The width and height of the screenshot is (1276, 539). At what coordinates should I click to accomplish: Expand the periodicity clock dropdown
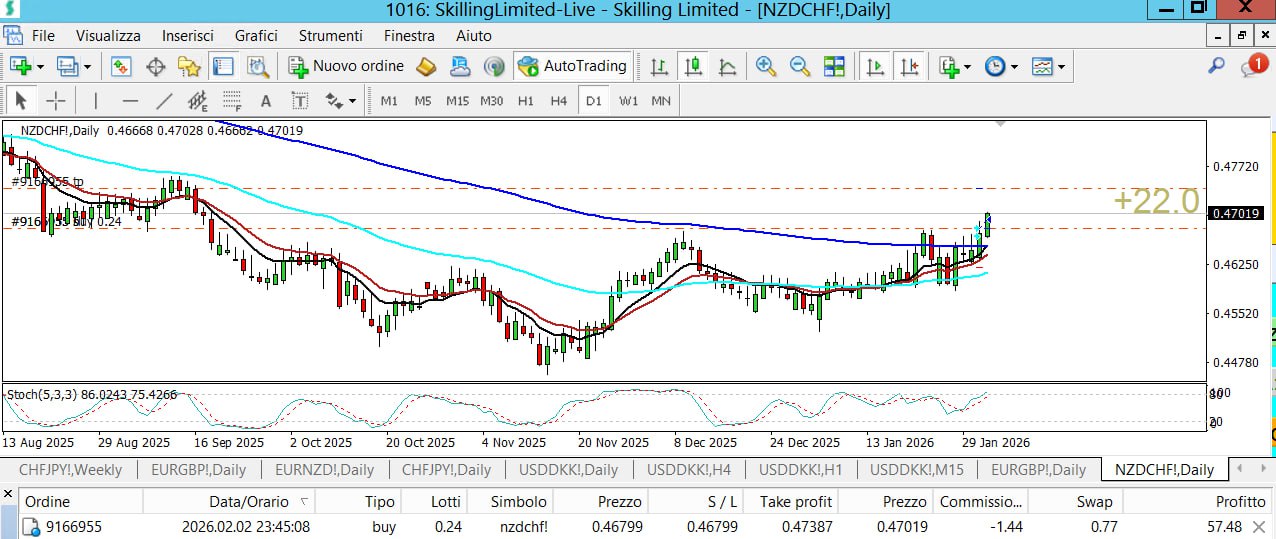1014,68
